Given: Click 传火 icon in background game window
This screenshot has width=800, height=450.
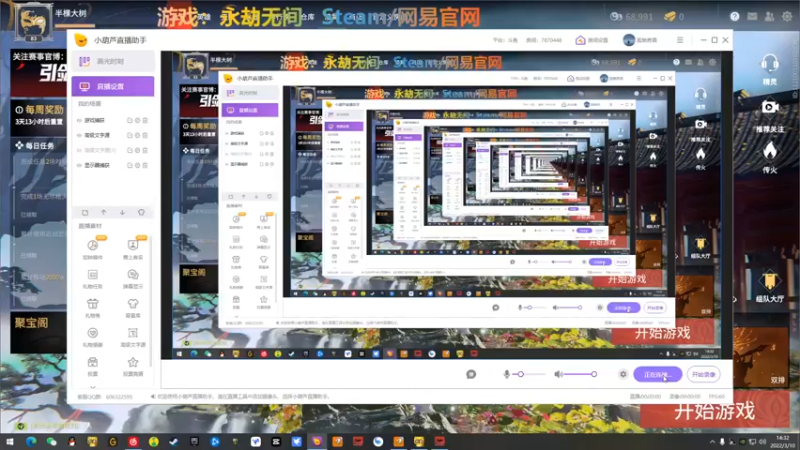Looking at the screenshot, I should (770, 158).
